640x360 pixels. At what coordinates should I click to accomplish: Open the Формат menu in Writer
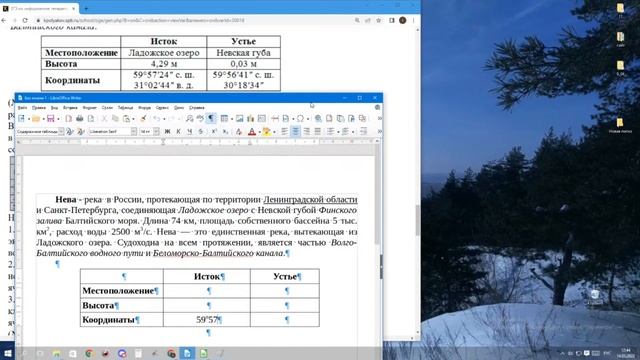[x=89, y=108]
